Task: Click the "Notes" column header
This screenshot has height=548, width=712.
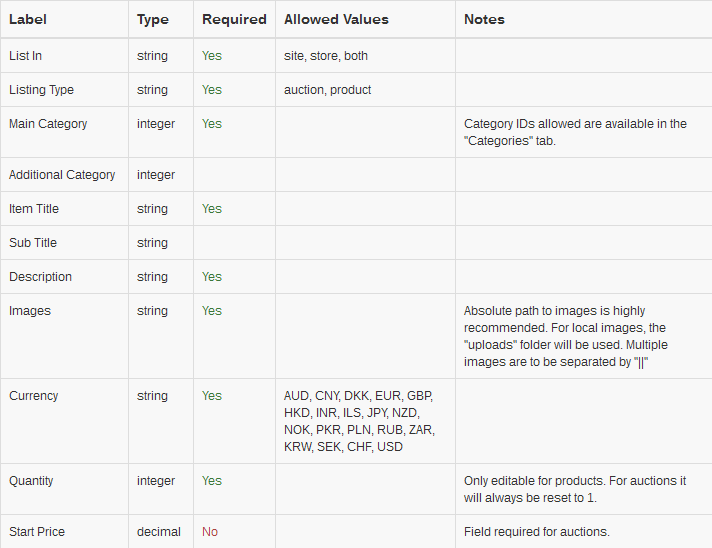Action: (484, 19)
